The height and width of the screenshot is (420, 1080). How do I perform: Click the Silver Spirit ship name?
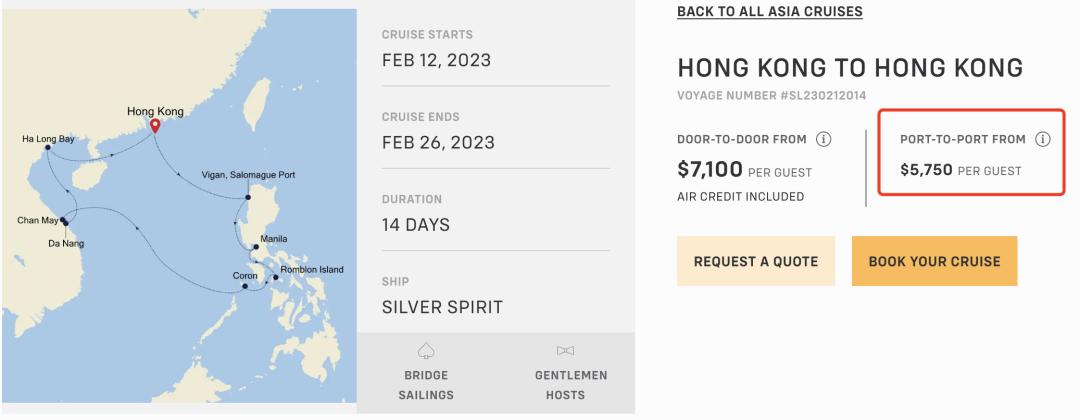[x=442, y=307]
